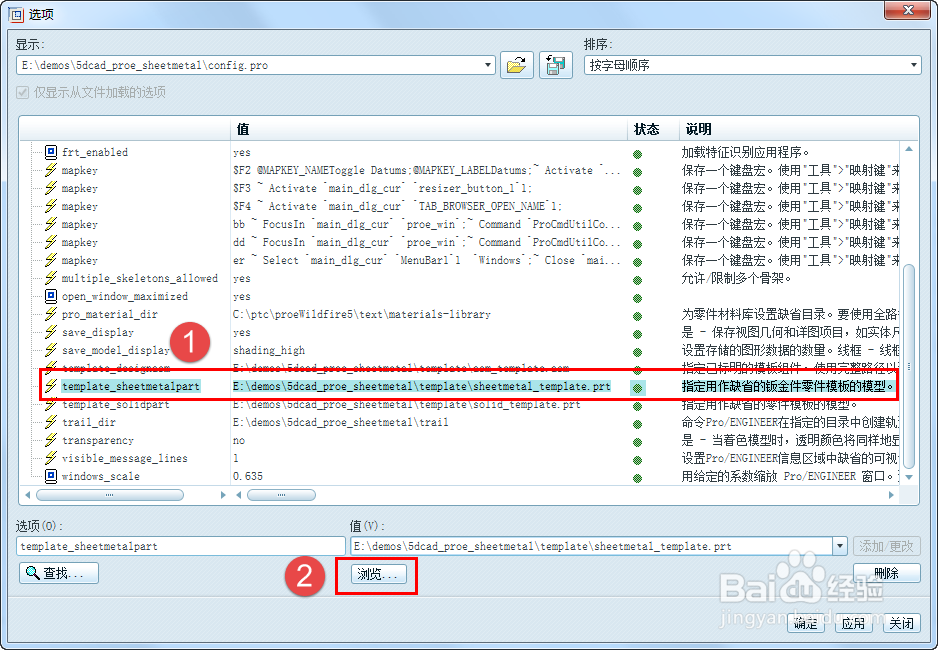Click the materials-library path value
This screenshot has height=650, width=938.
(x=362, y=314)
